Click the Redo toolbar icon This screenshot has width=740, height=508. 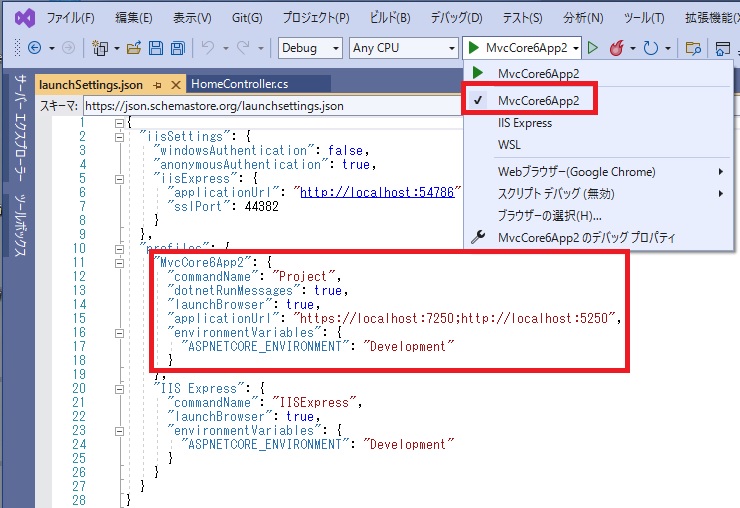244,48
